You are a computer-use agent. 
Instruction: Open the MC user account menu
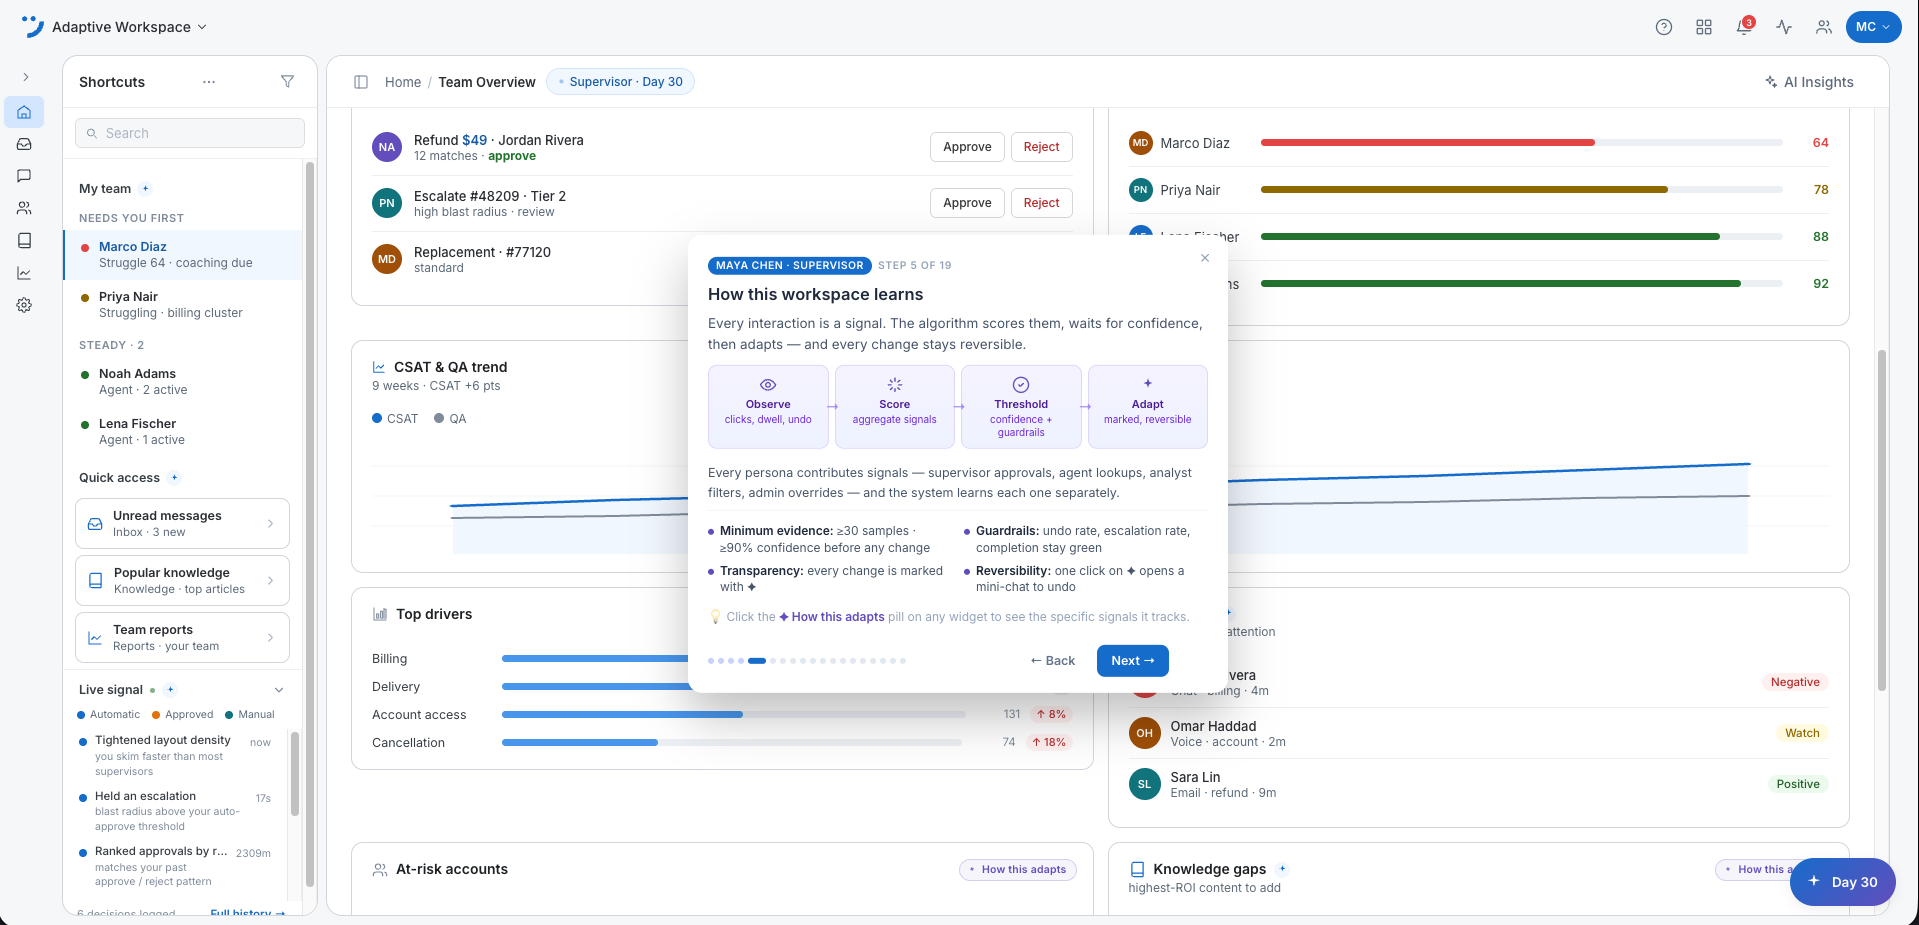(1873, 27)
